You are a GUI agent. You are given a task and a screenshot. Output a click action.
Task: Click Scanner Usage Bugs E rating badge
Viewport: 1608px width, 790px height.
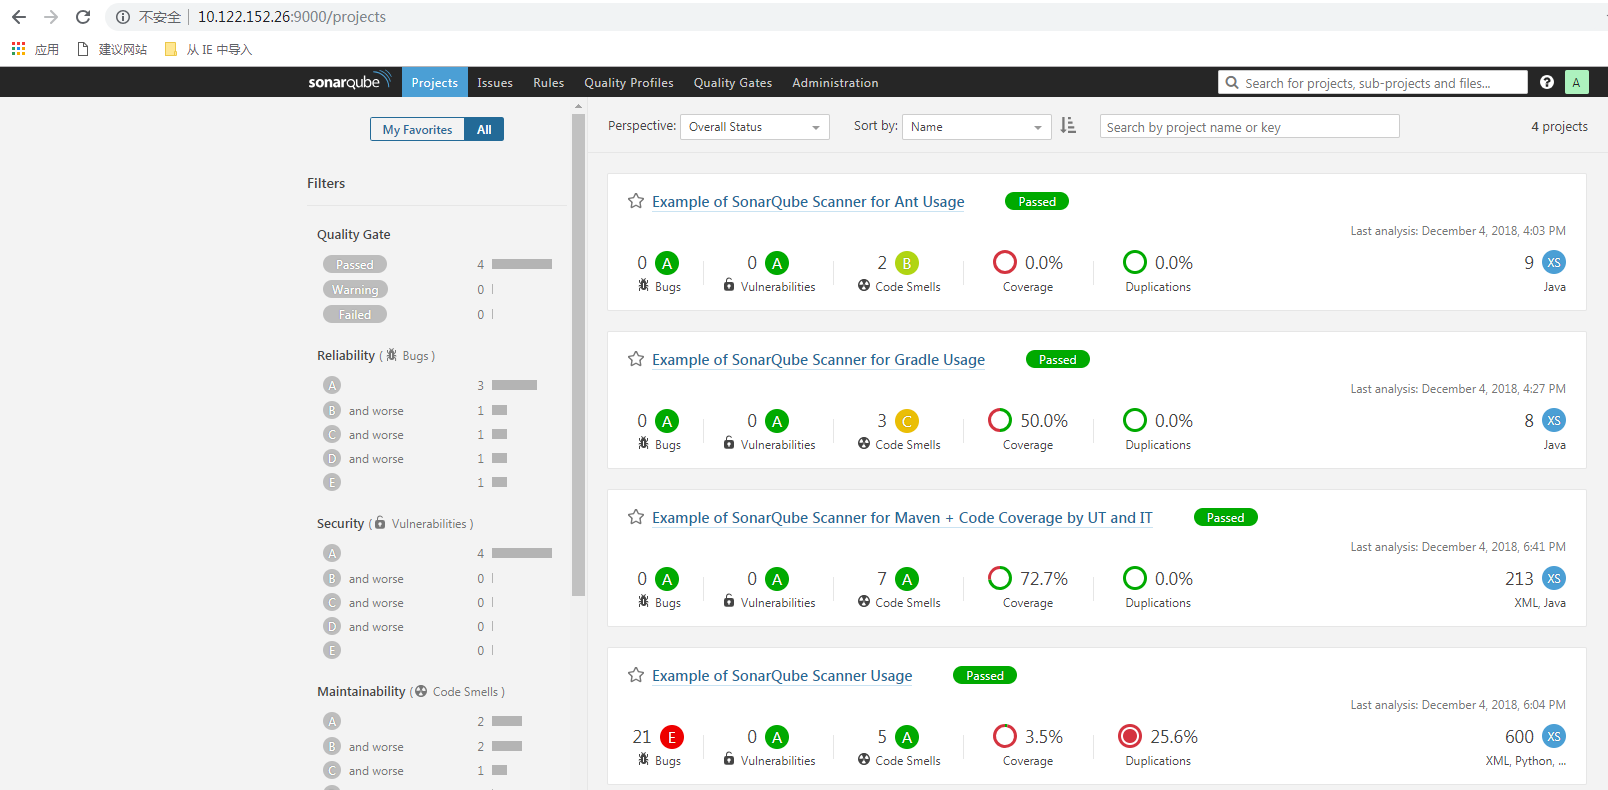click(x=672, y=737)
